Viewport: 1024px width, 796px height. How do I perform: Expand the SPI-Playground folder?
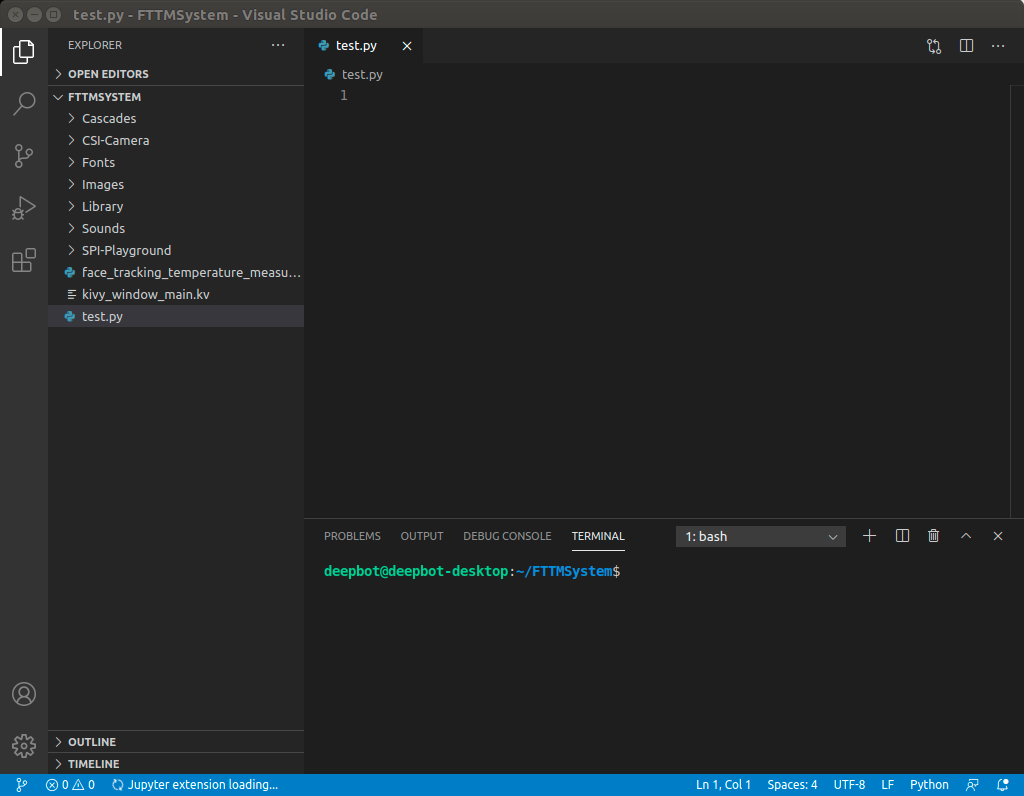tap(176, 251)
